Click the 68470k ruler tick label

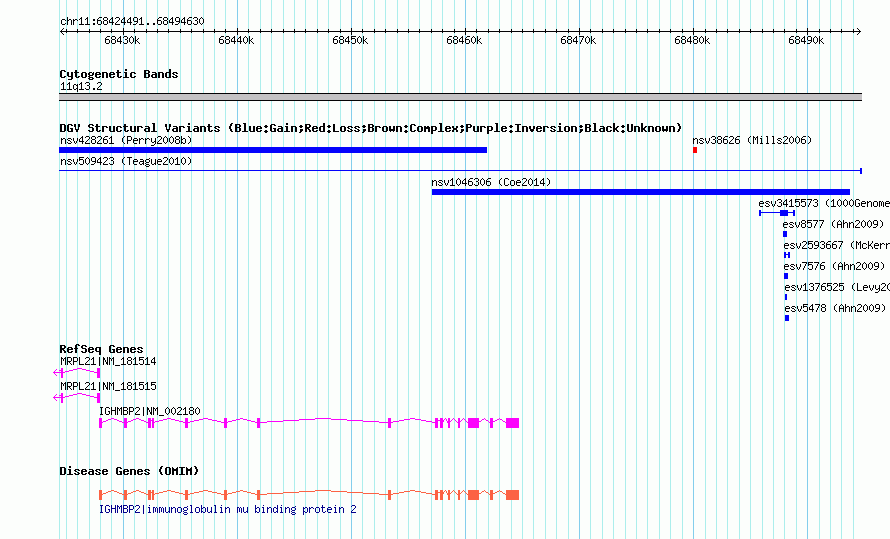[578, 40]
